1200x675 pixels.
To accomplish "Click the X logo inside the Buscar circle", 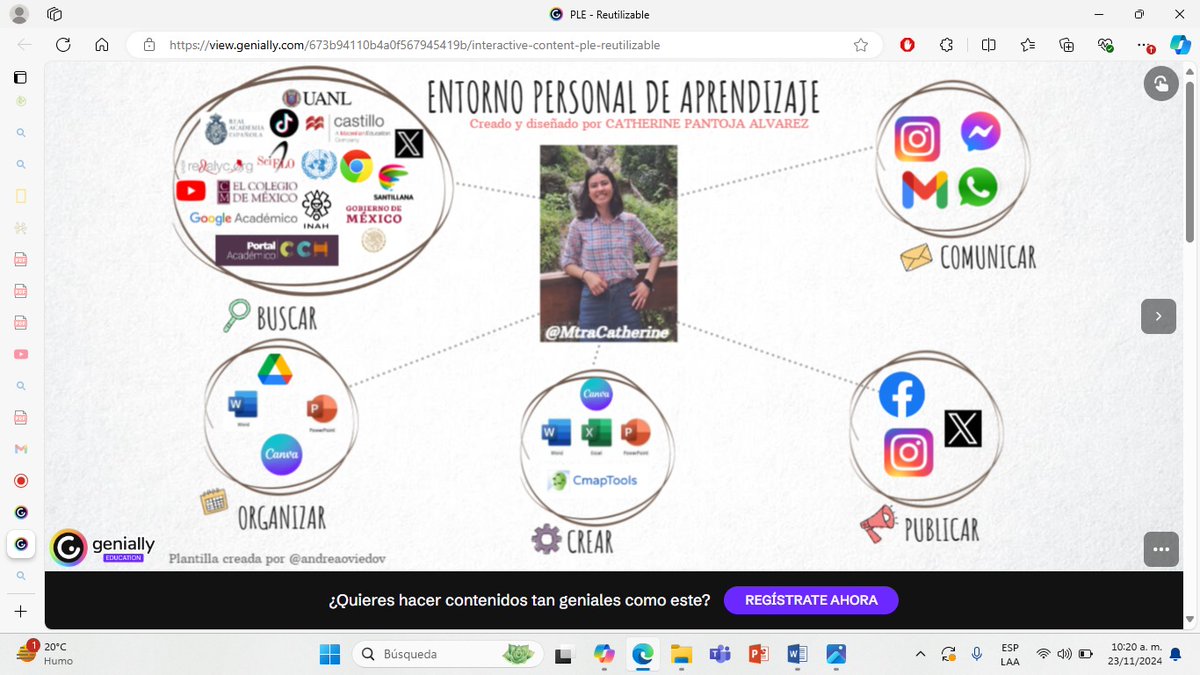I will coord(408,144).
